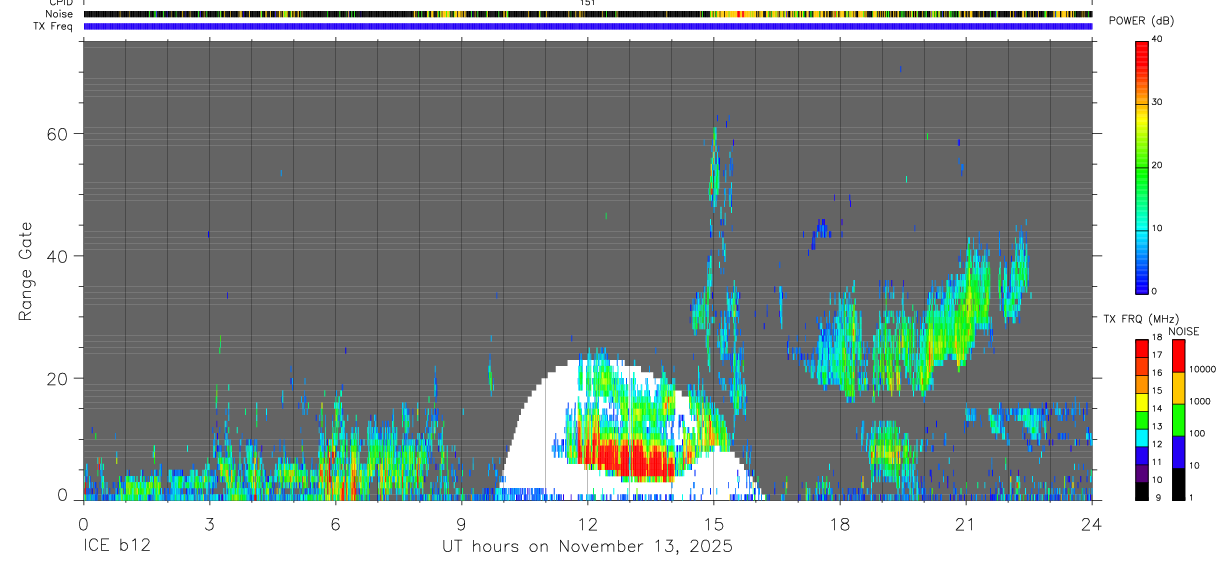Click the Noise row label above the plot

61,14
